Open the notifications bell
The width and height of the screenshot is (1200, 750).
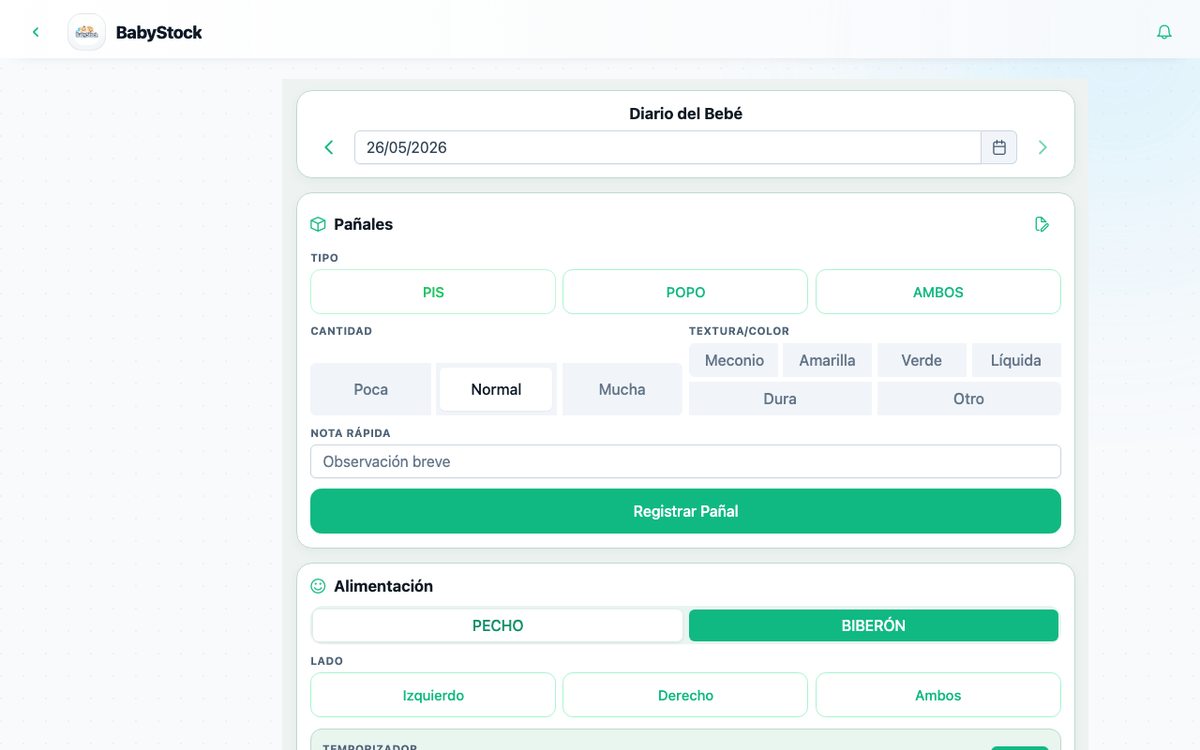[1164, 32]
